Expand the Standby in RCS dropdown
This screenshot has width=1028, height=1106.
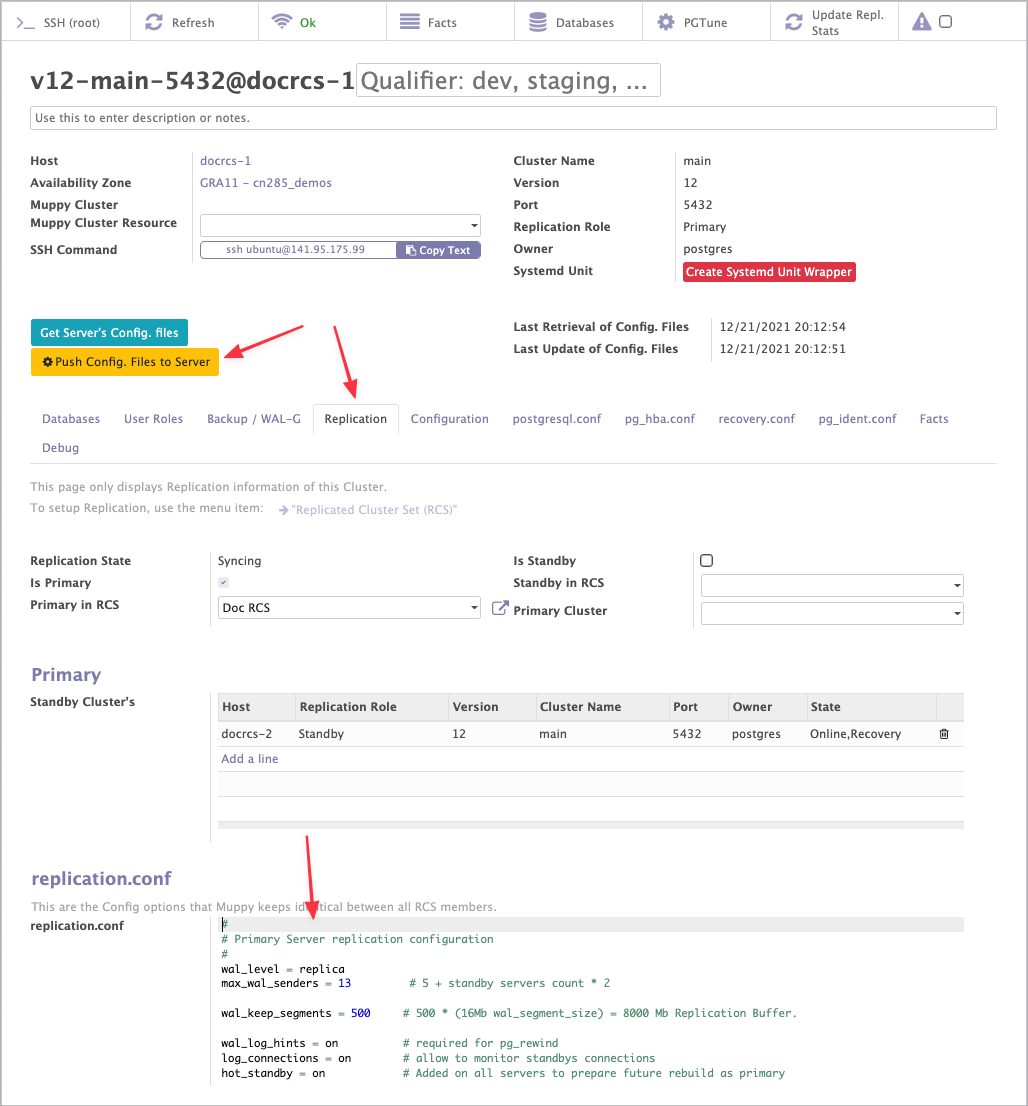832,585
